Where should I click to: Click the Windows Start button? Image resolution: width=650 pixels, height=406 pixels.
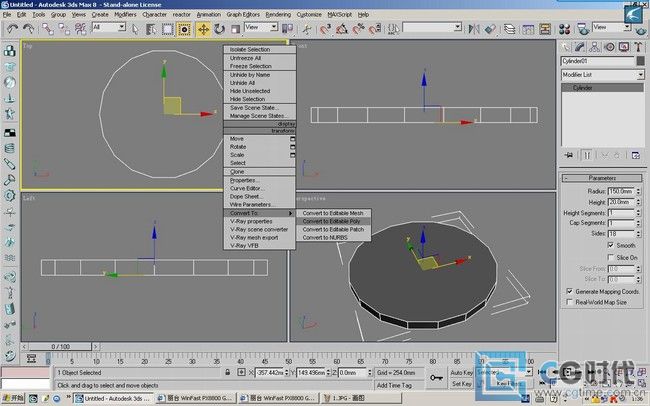coord(13,399)
